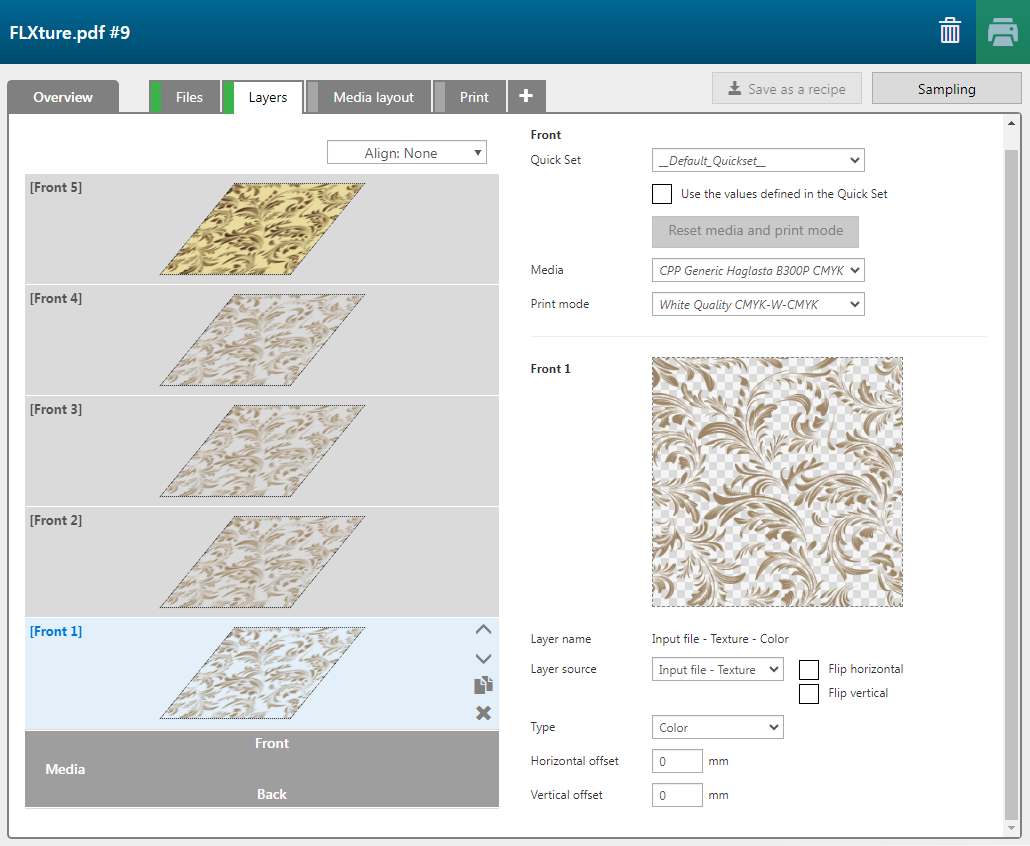Toggle Flip vertical checkbox
1030x846 pixels.
click(809, 694)
